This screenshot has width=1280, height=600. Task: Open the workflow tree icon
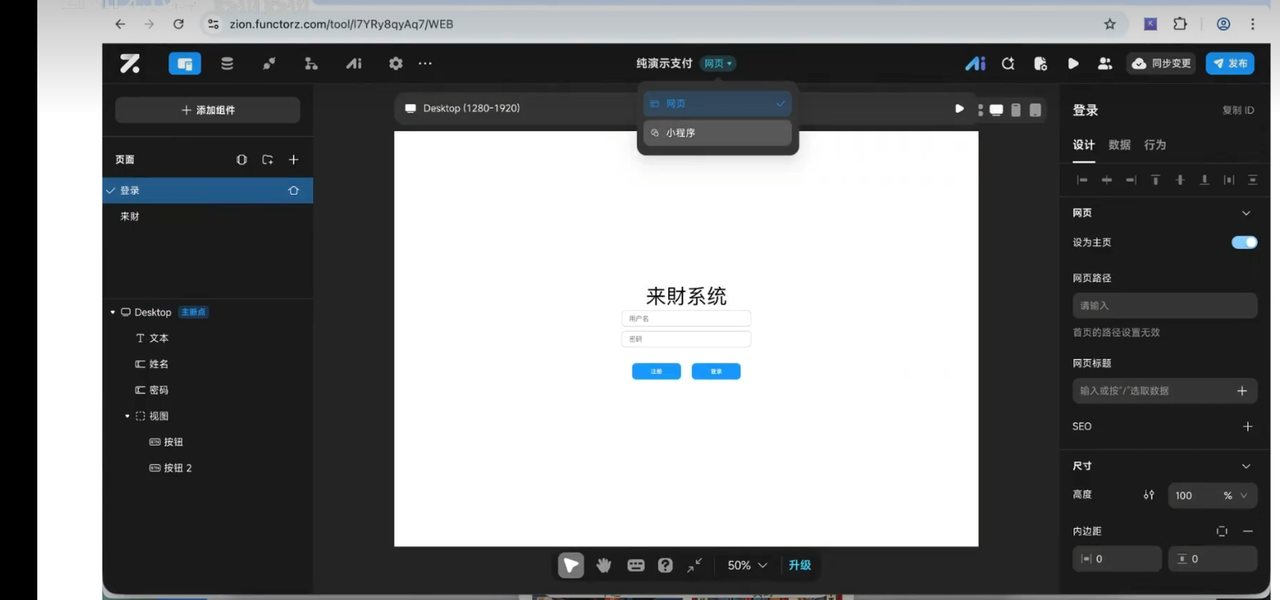311,63
